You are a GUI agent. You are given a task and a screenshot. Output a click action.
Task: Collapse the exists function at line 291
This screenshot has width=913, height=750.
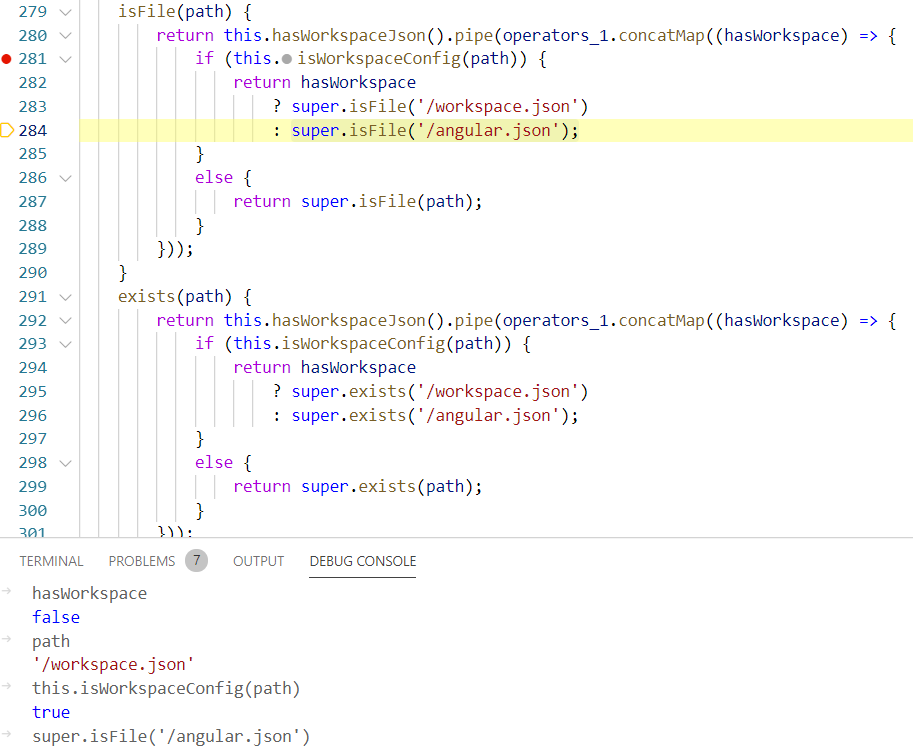(x=66, y=297)
